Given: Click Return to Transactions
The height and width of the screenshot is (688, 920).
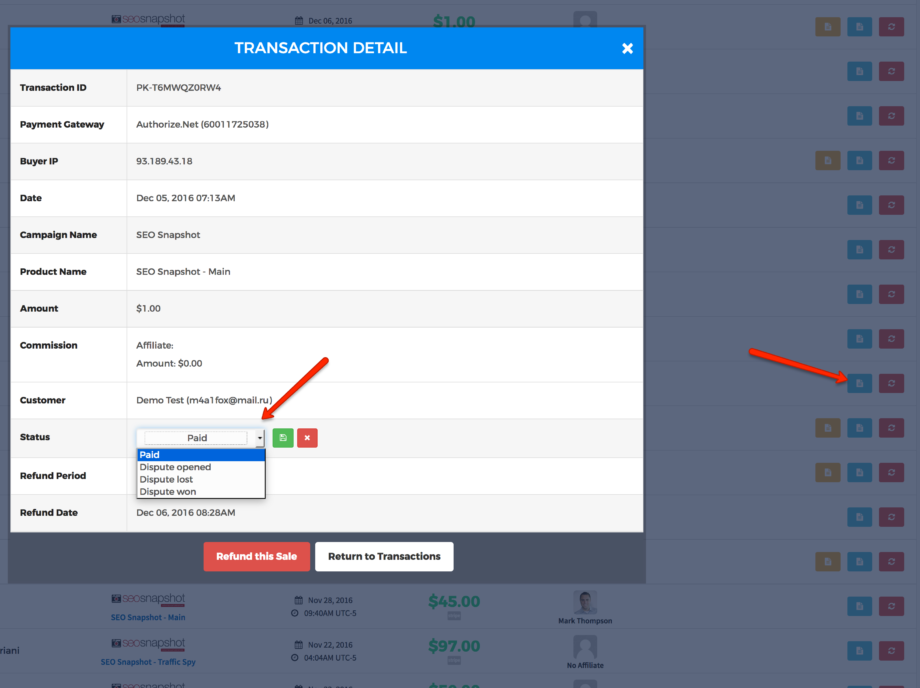Looking at the screenshot, I should coord(384,556).
